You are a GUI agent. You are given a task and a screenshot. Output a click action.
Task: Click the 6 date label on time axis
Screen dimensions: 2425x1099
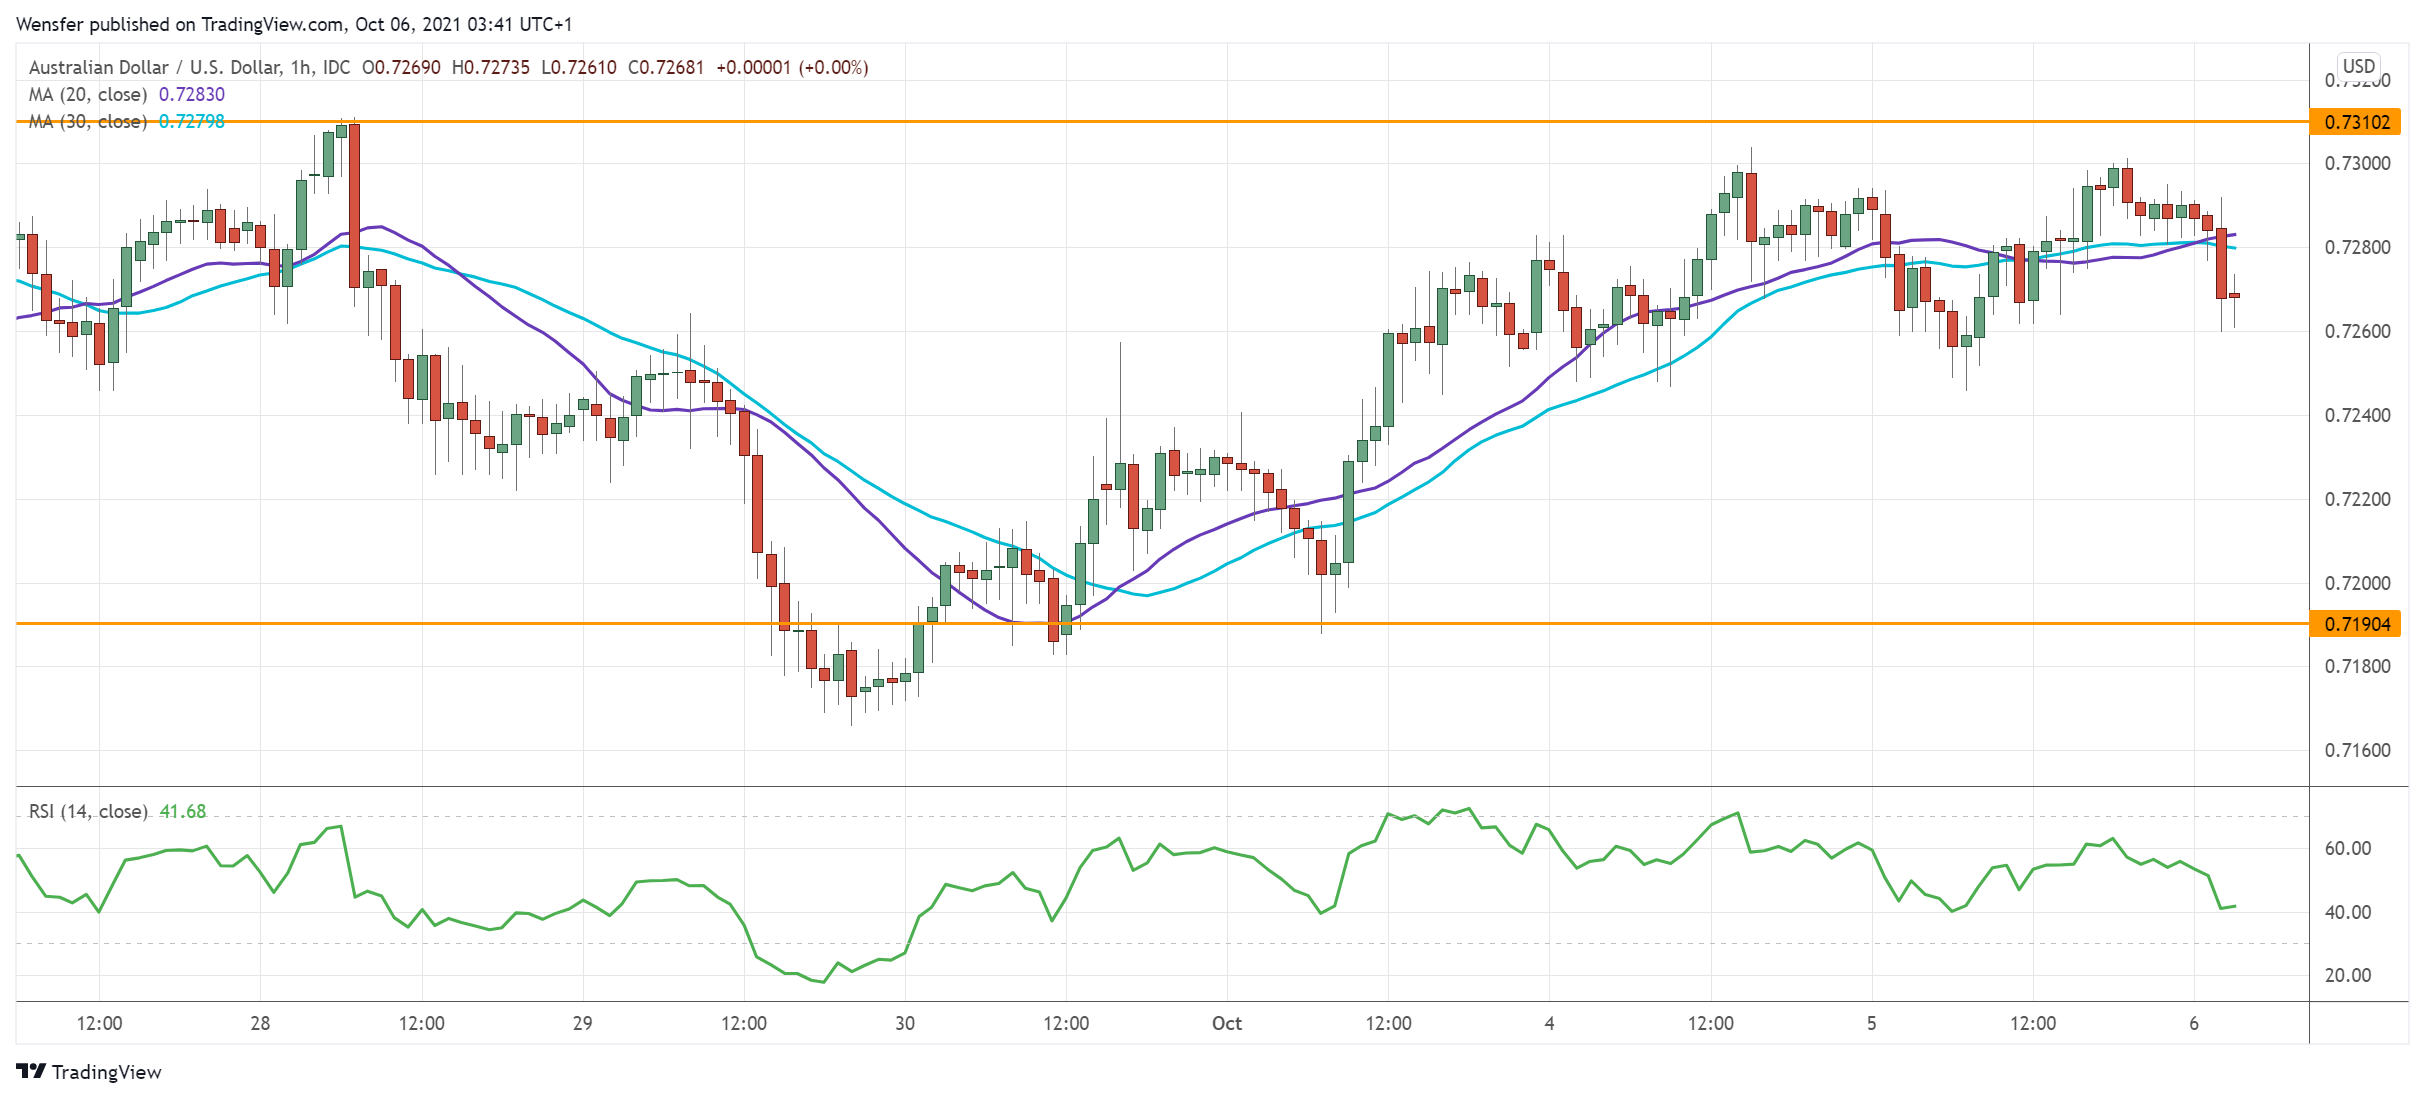pos(2194,1023)
